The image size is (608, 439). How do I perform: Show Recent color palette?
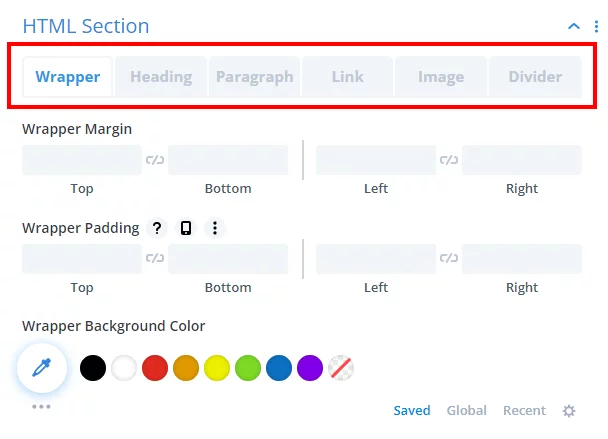[x=524, y=410]
